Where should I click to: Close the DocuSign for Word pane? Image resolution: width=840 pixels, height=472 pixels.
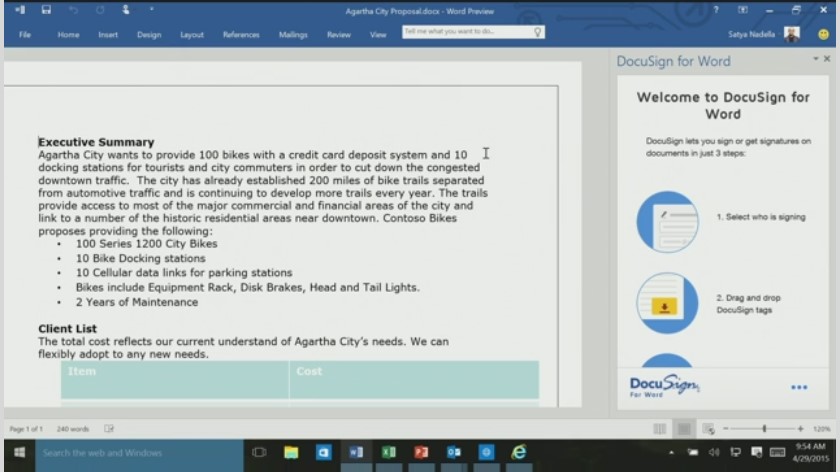827,58
